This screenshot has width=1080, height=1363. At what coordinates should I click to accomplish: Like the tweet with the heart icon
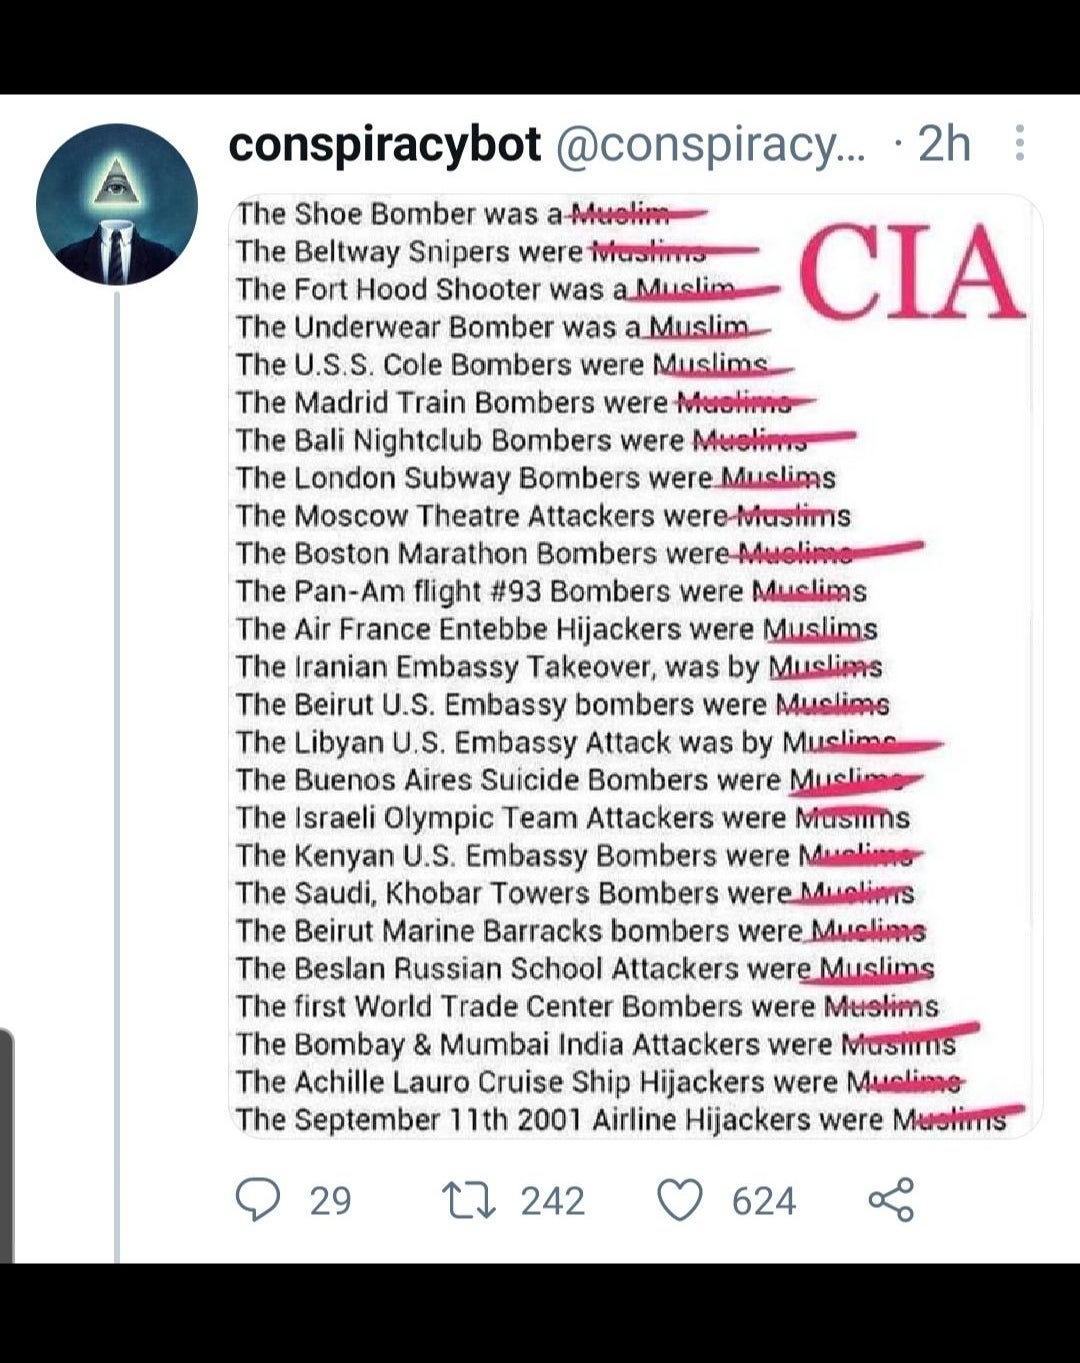point(680,1200)
